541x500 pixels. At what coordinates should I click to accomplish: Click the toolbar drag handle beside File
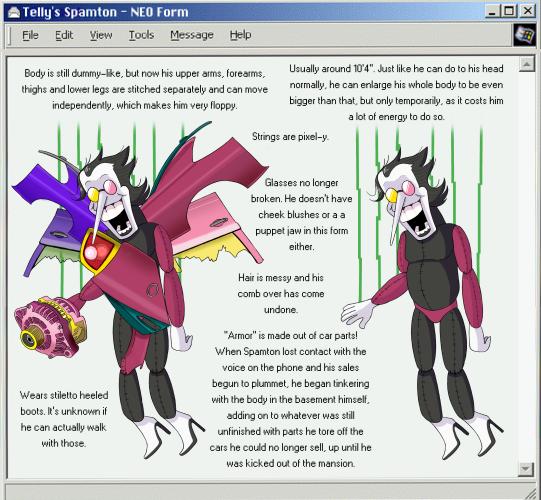coord(10,36)
